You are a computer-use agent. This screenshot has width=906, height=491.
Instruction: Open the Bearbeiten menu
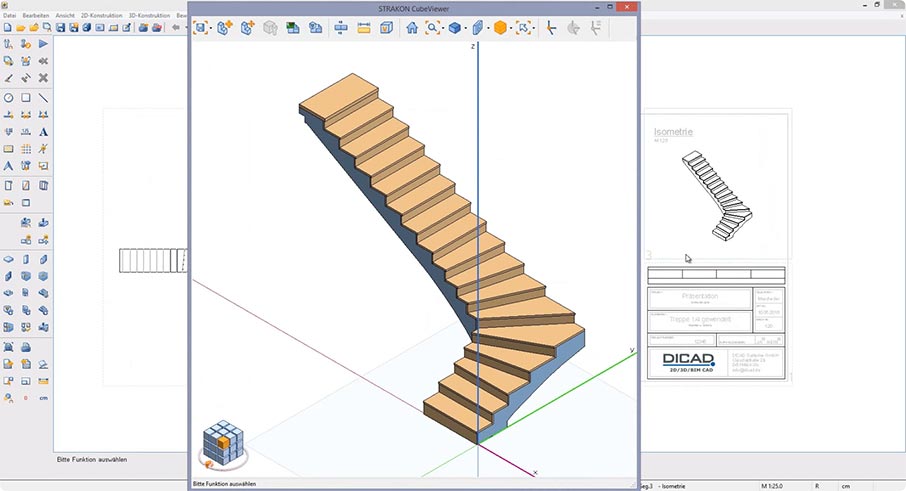36,16
